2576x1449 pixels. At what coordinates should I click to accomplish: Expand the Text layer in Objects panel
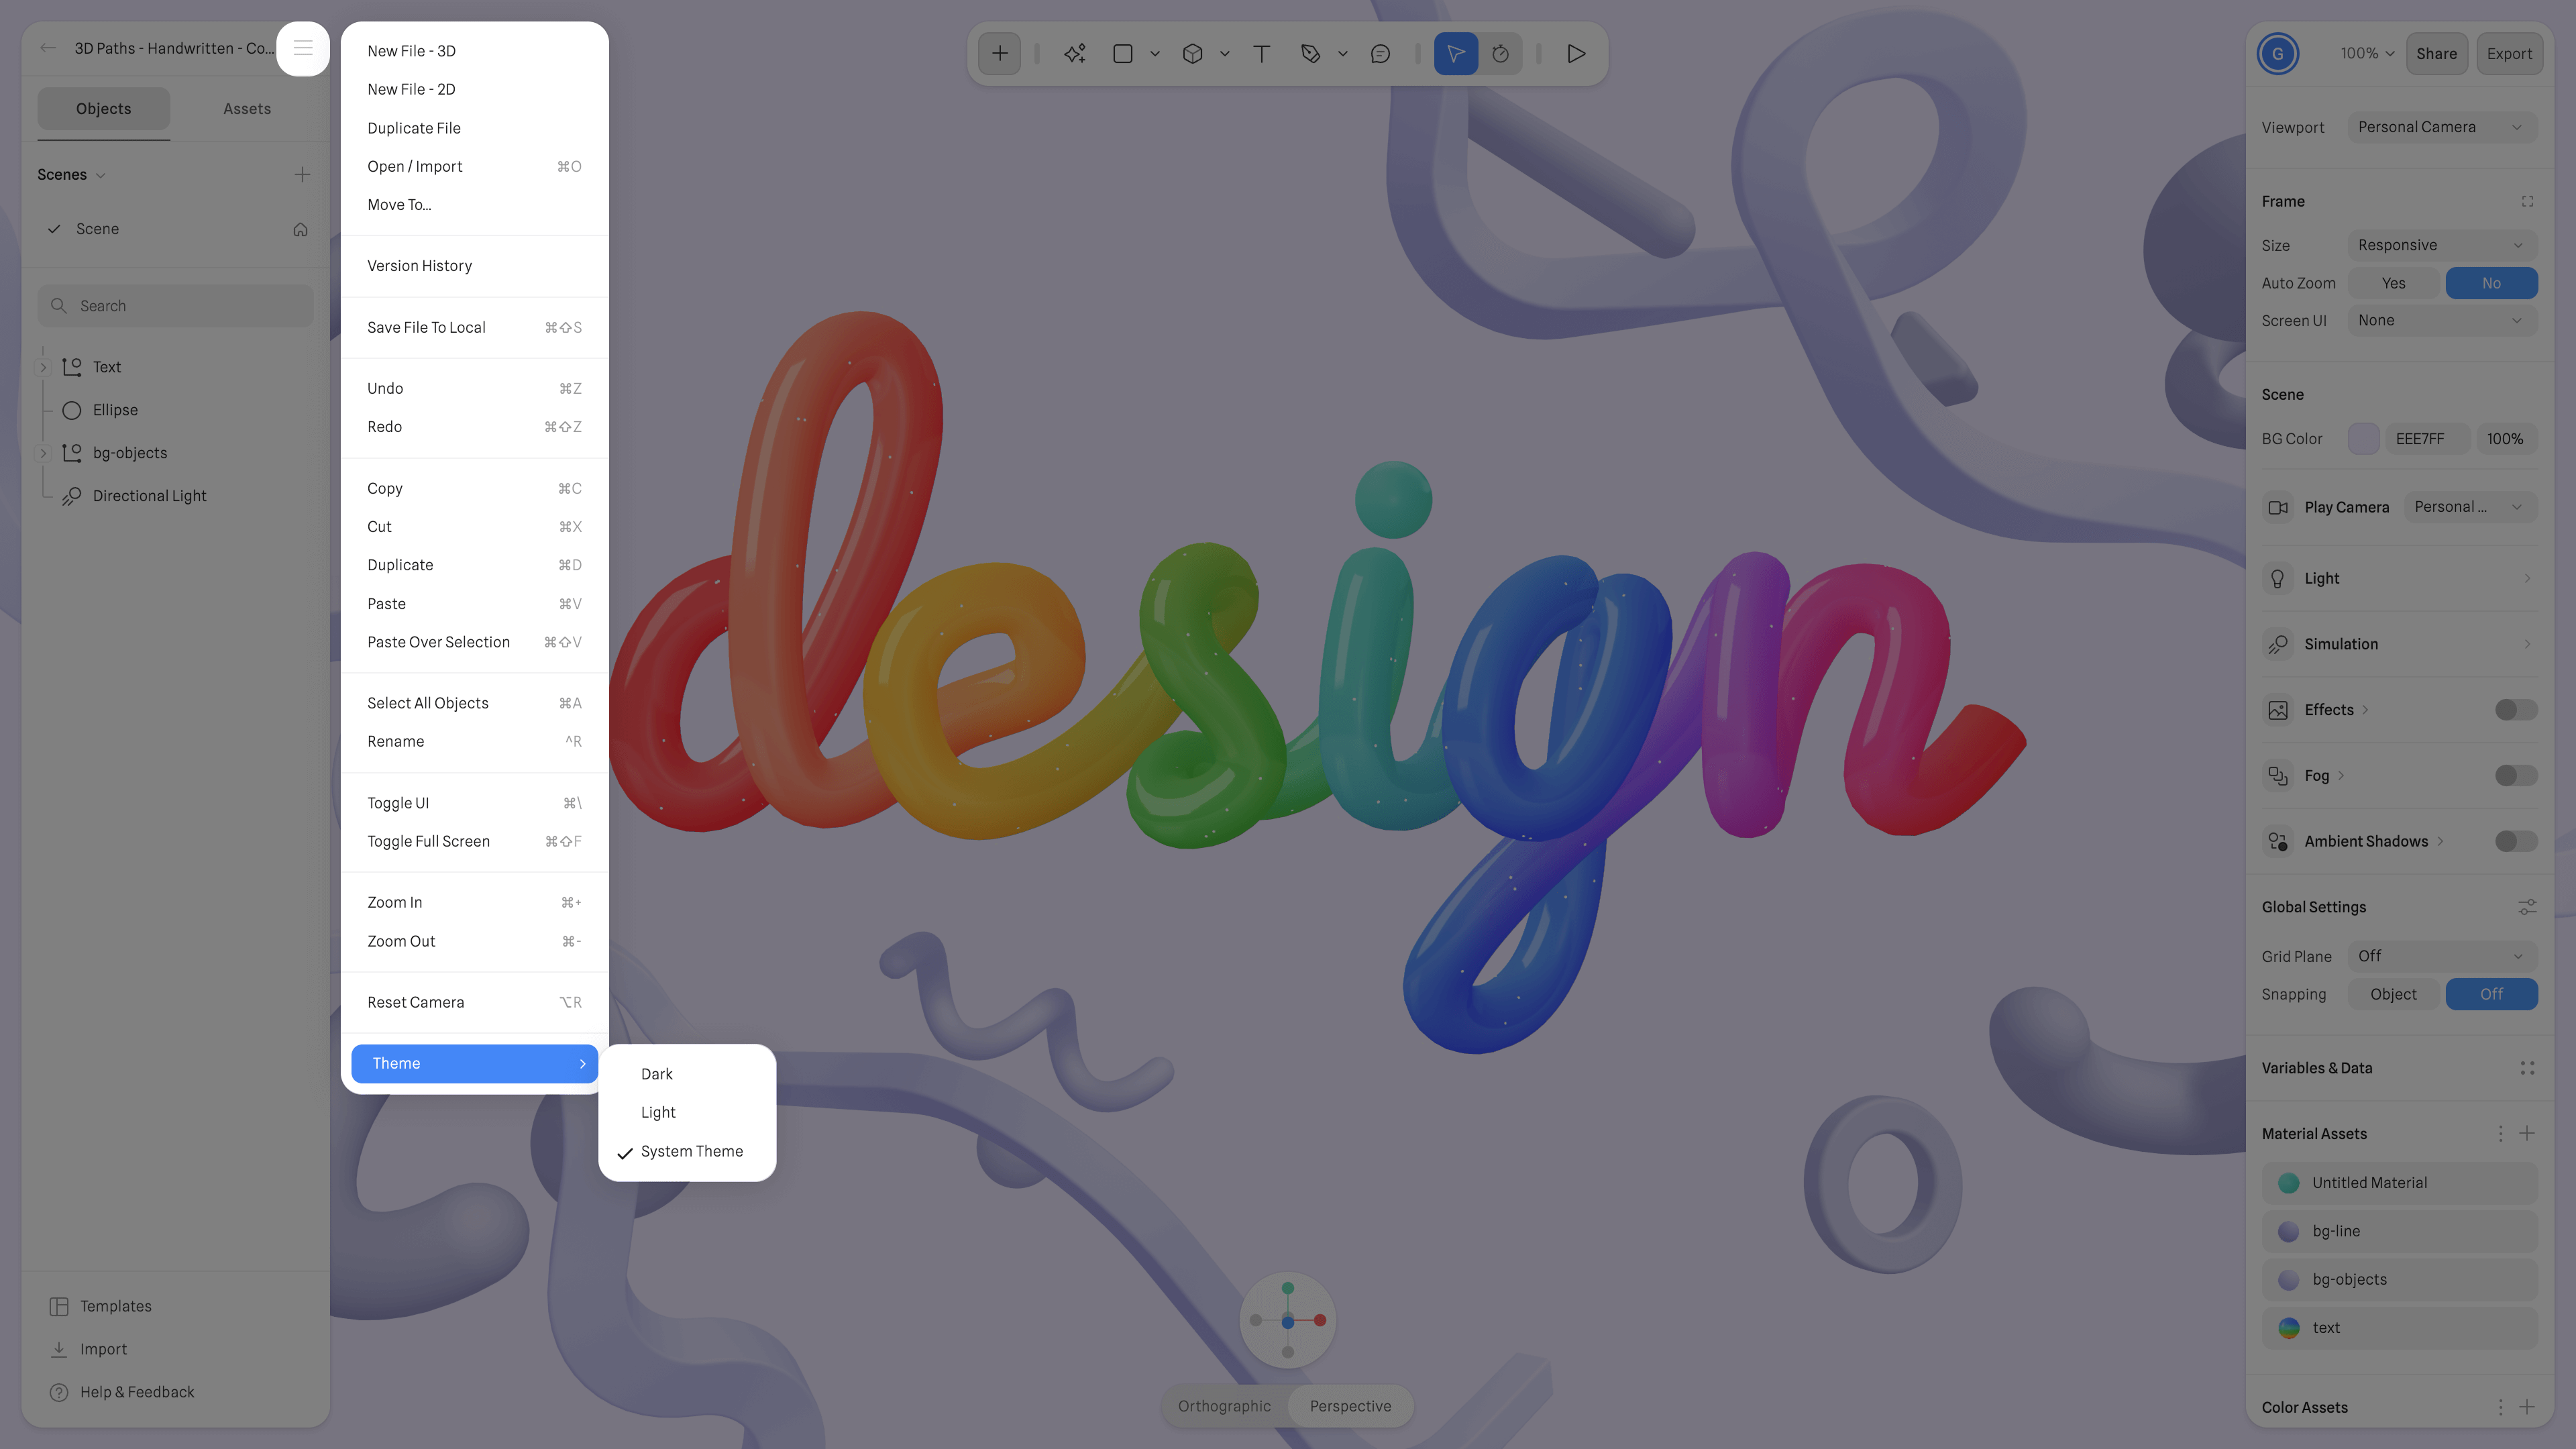pyautogui.click(x=42, y=367)
